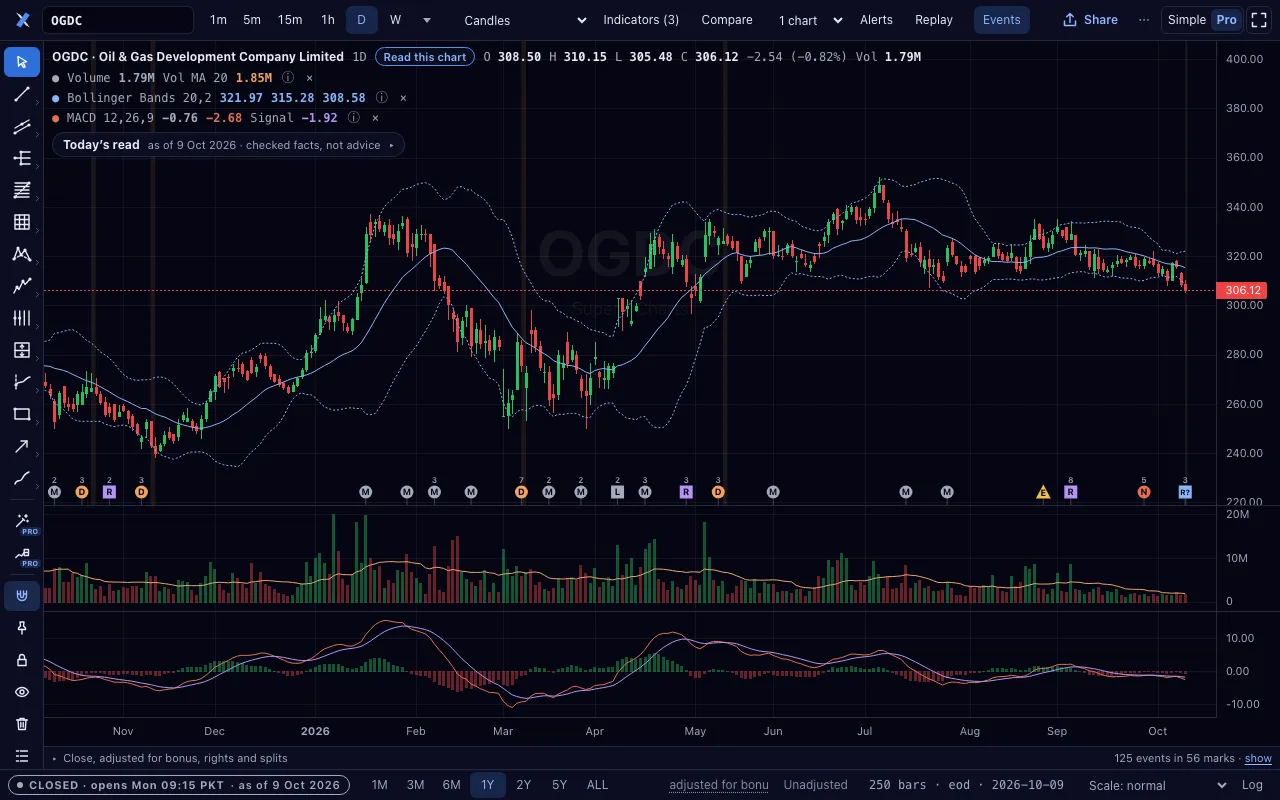Select the parallel channel tool
This screenshot has height=800, width=1280.
[22, 126]
